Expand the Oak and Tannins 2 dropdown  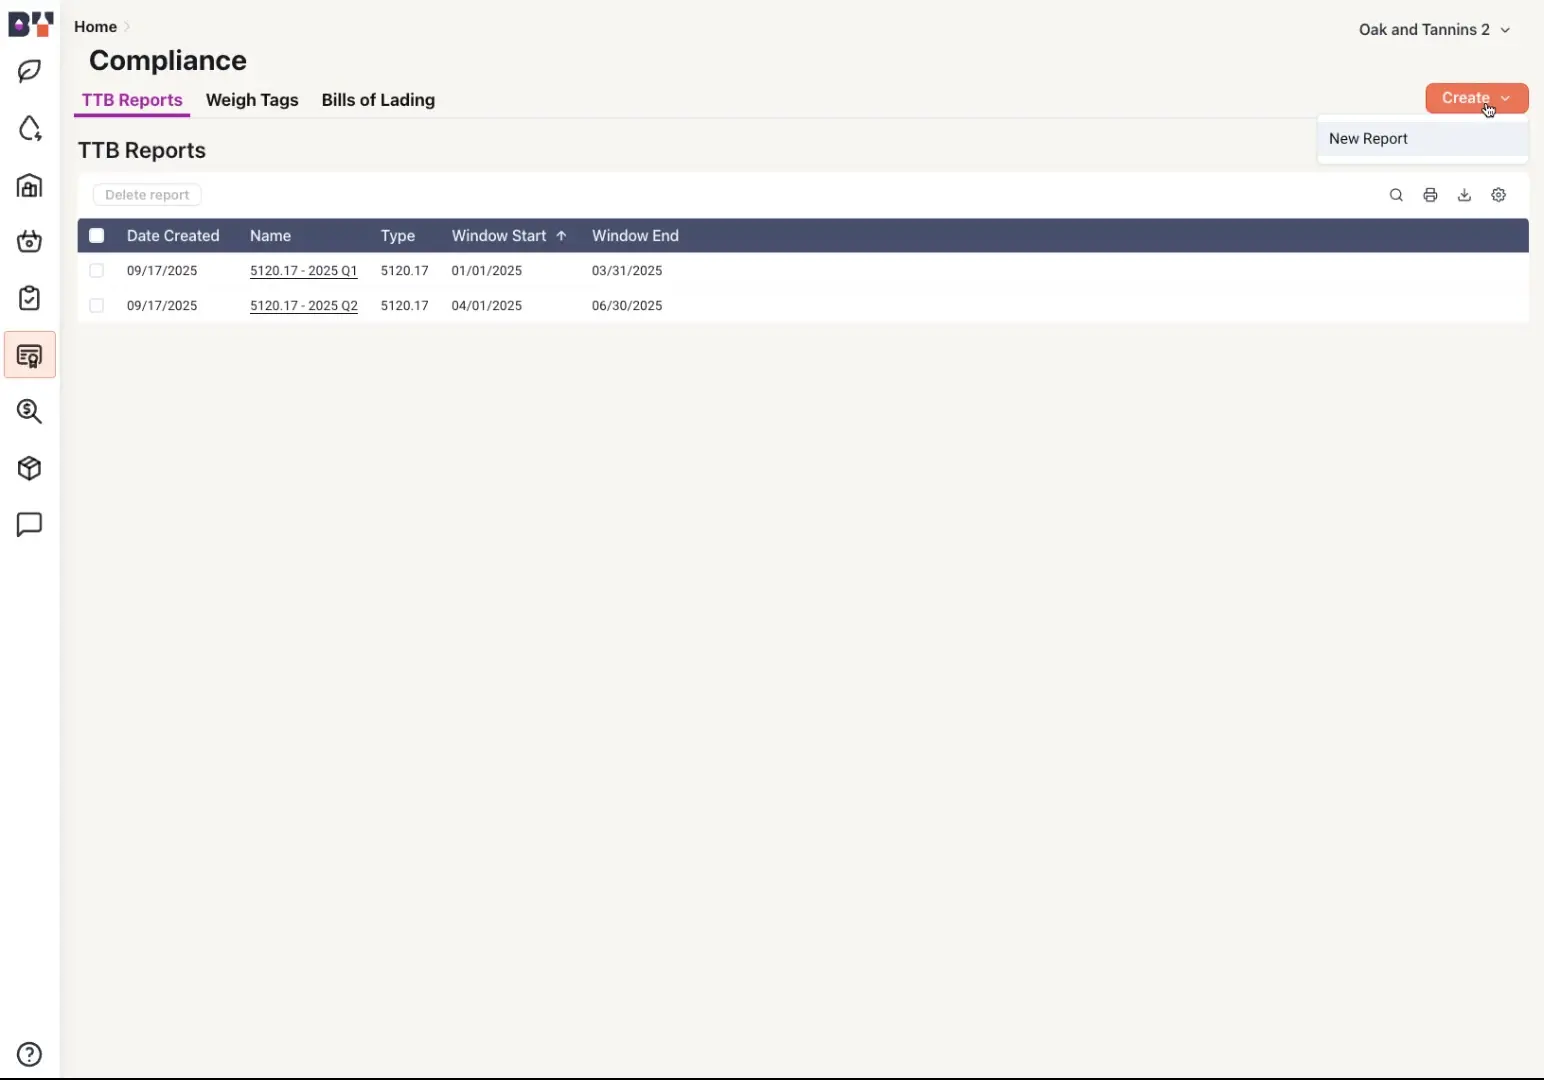pos(1434,30)
